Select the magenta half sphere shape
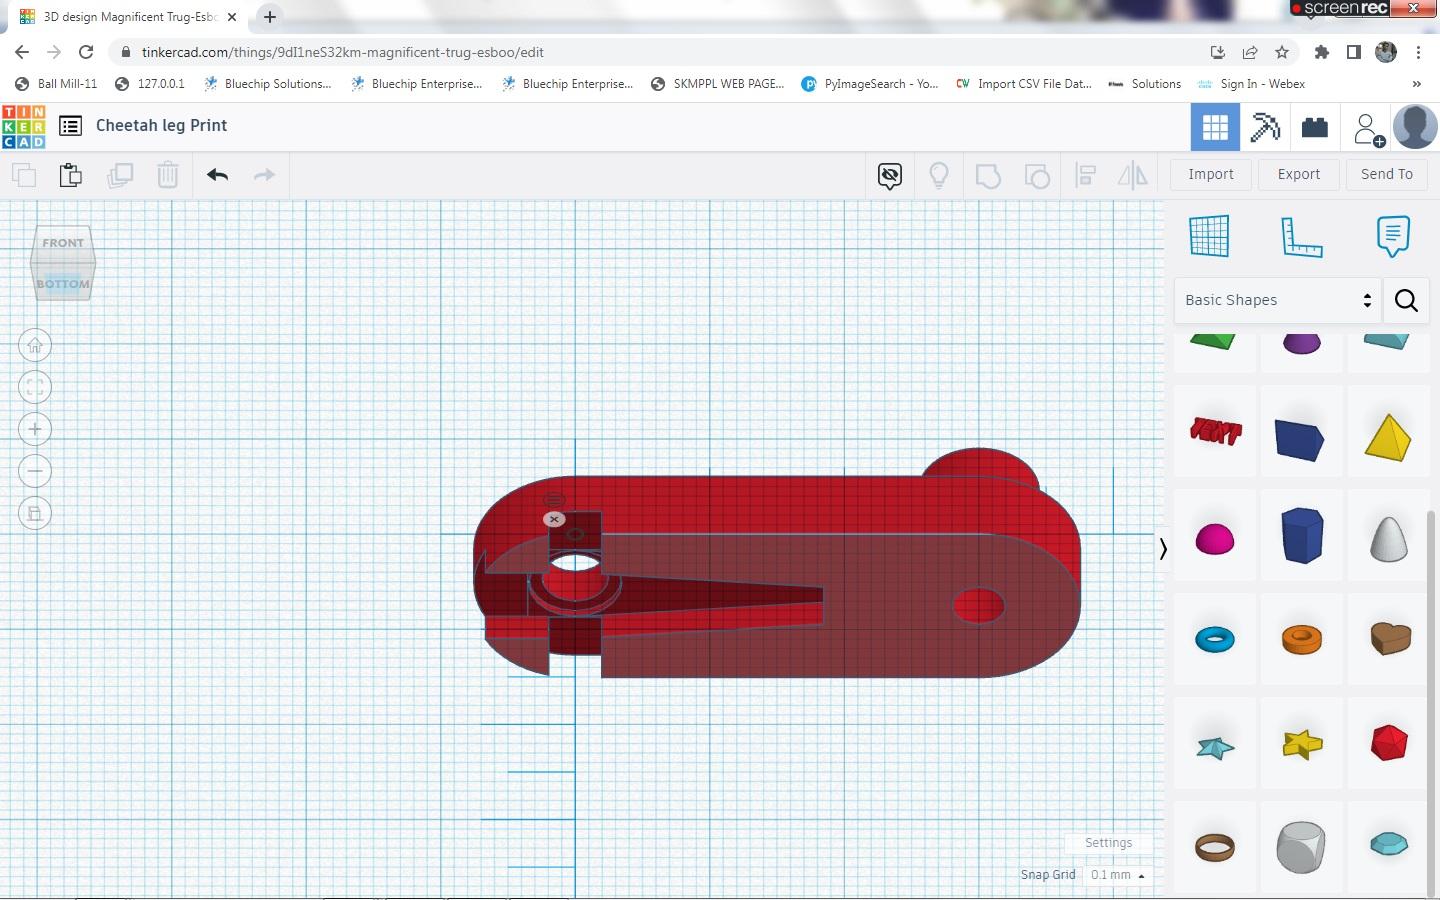This screenshot has height=900, width=1440. (x=1215, y=539)
